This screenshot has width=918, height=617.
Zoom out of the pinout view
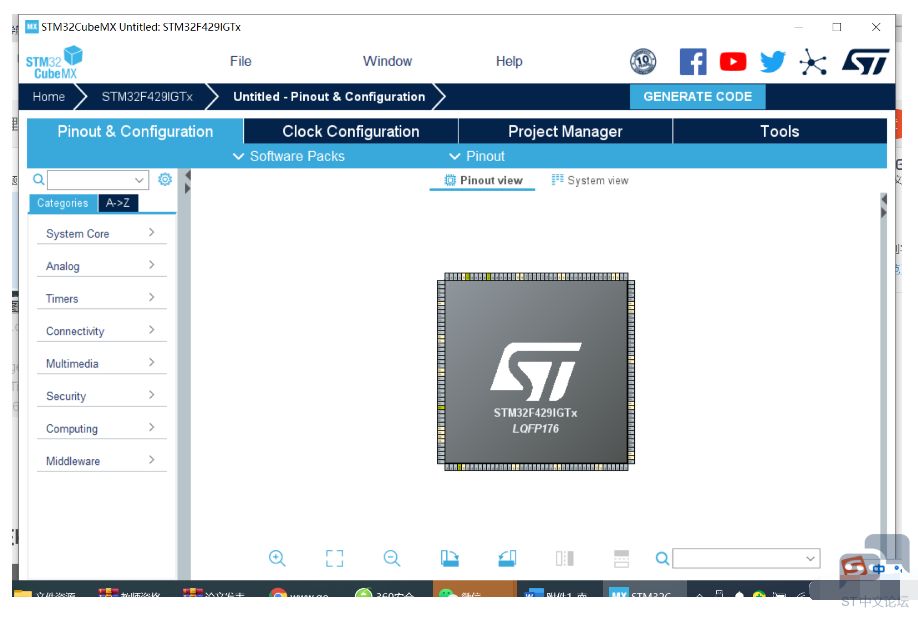tap(392, 558)
